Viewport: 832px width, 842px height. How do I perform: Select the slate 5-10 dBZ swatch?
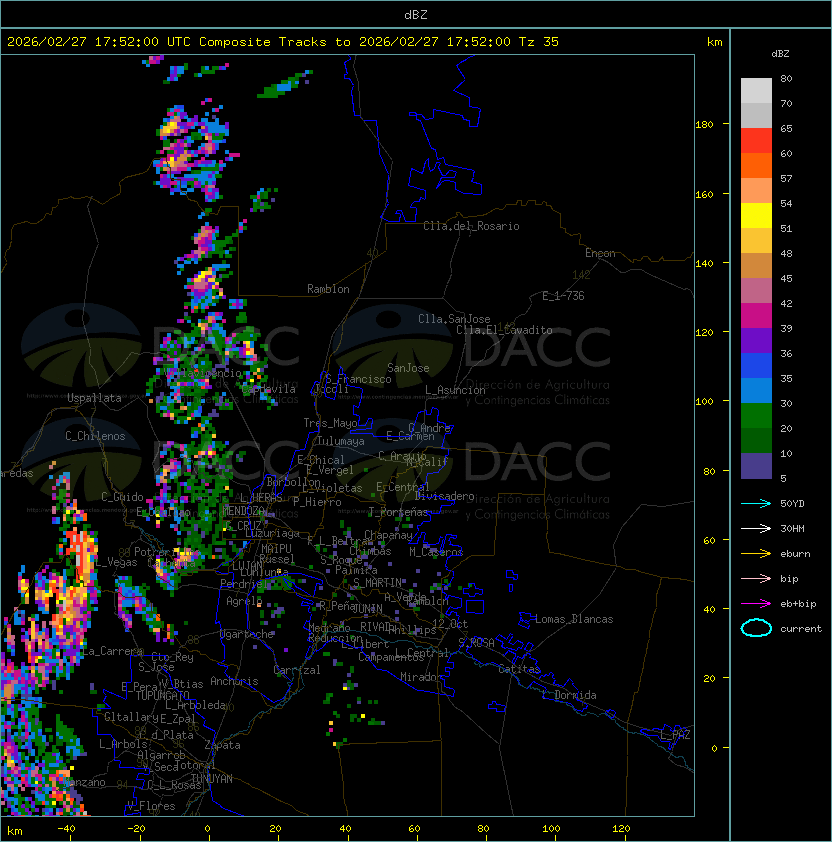(756, 466)
